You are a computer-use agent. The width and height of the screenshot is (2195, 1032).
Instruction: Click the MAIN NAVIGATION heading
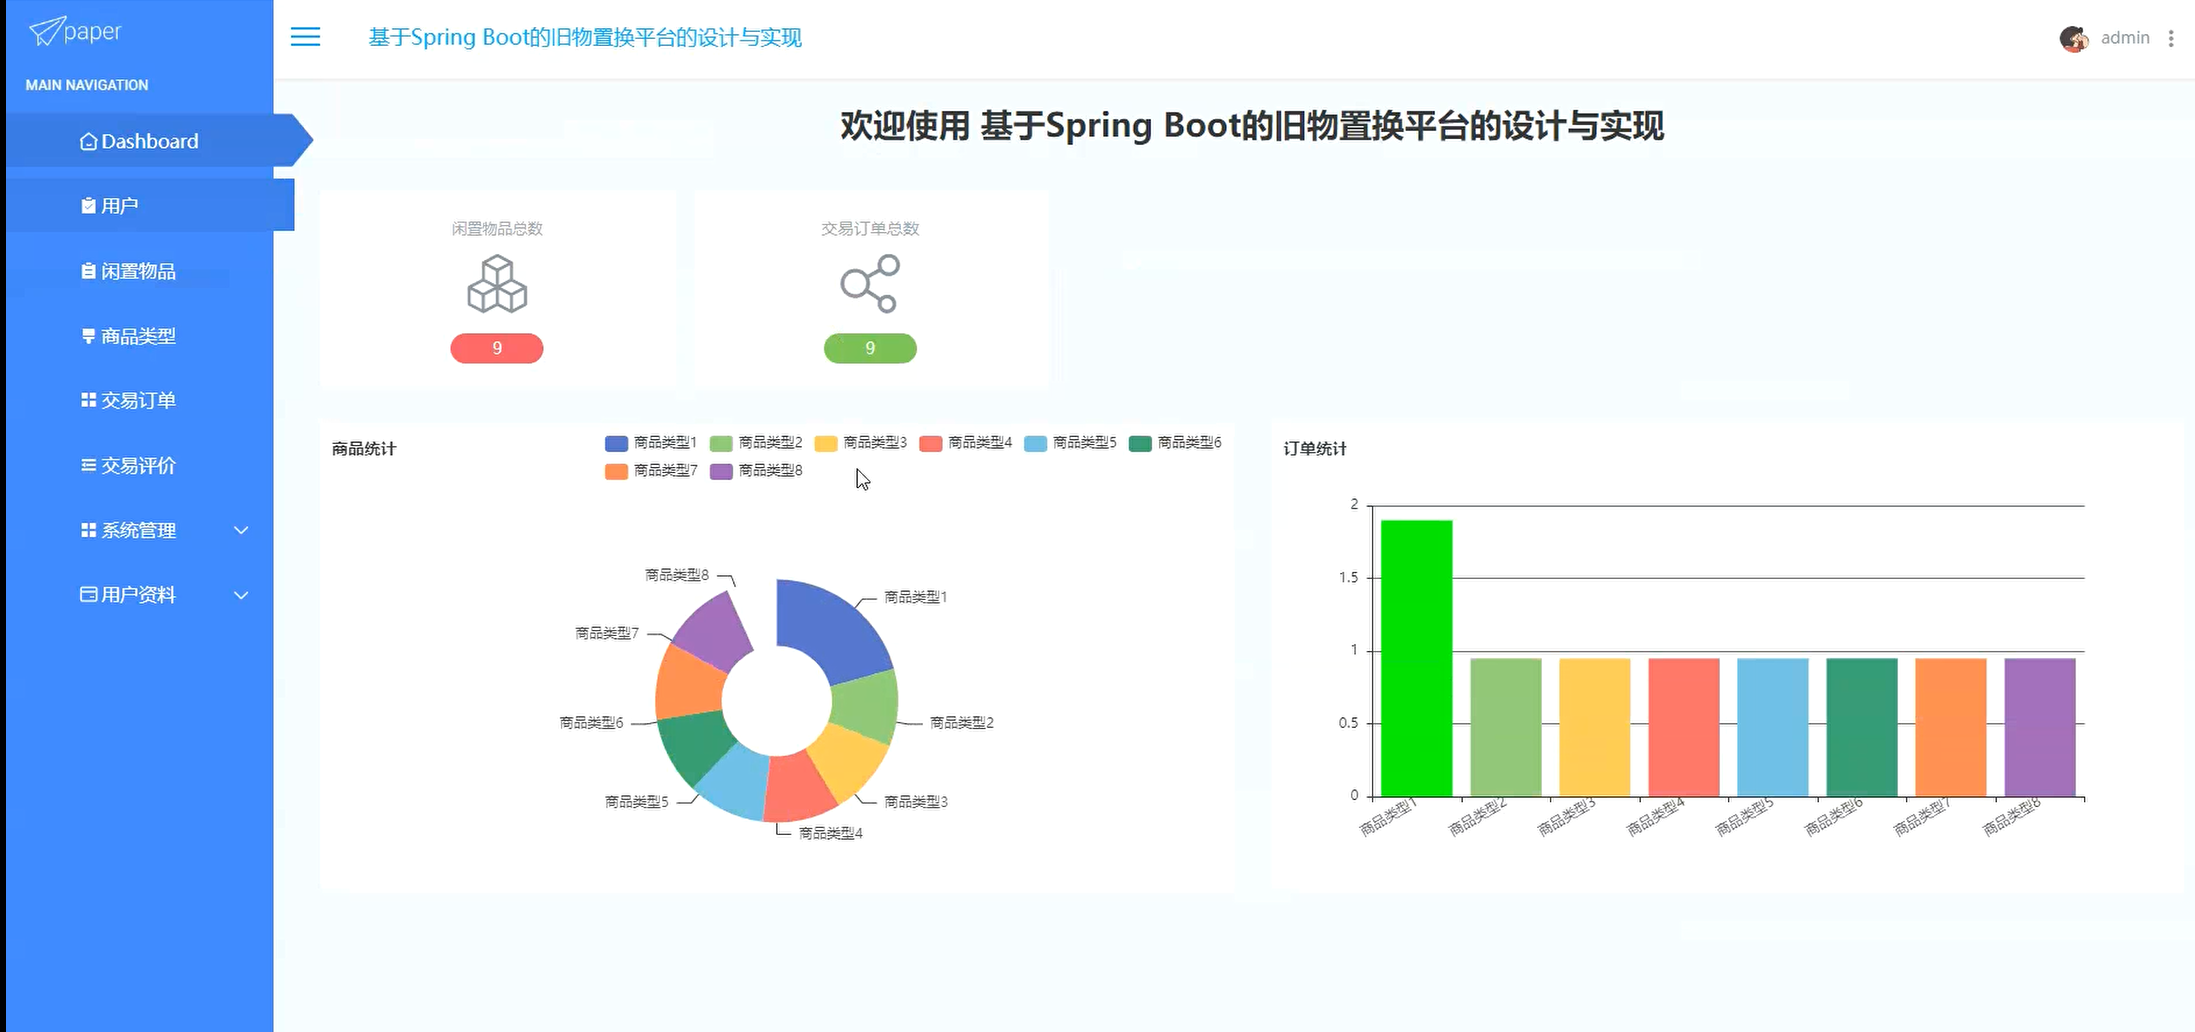(87, 85)
